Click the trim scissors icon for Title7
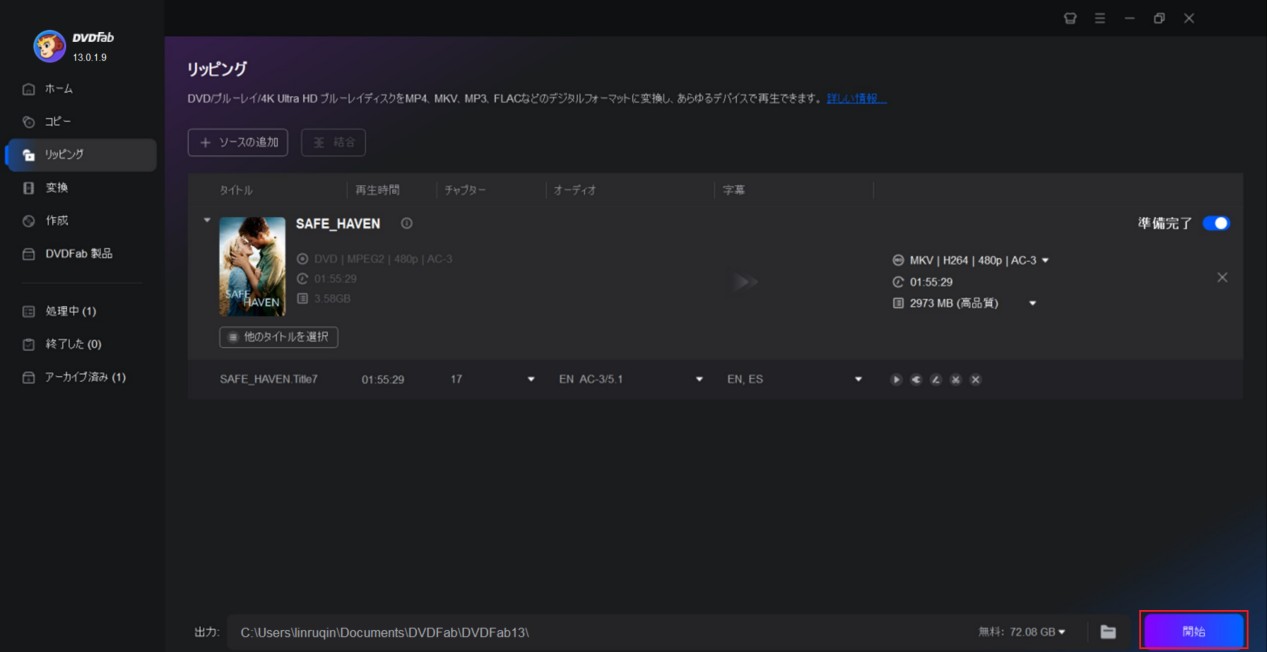 956,380
